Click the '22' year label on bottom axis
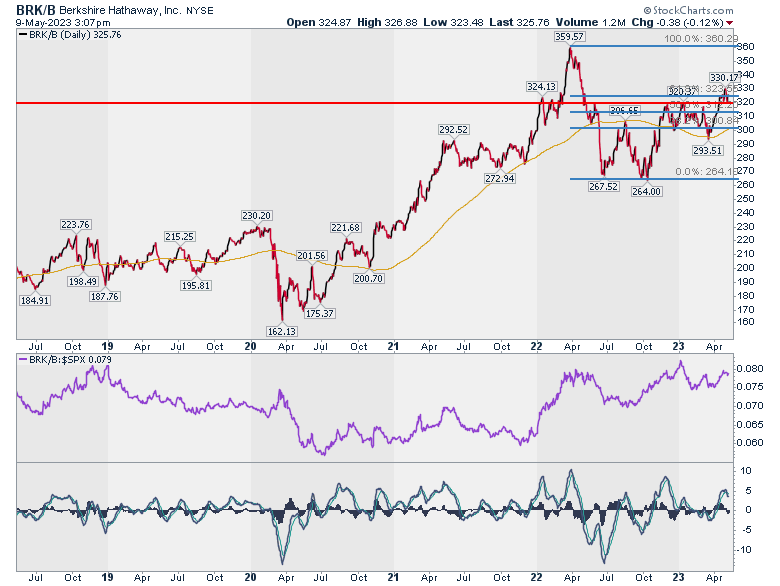Viewport: 780px width, 586px height. point(536,578)
